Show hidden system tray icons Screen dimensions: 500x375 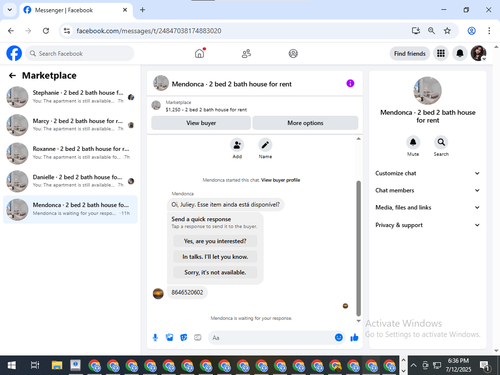413,365
